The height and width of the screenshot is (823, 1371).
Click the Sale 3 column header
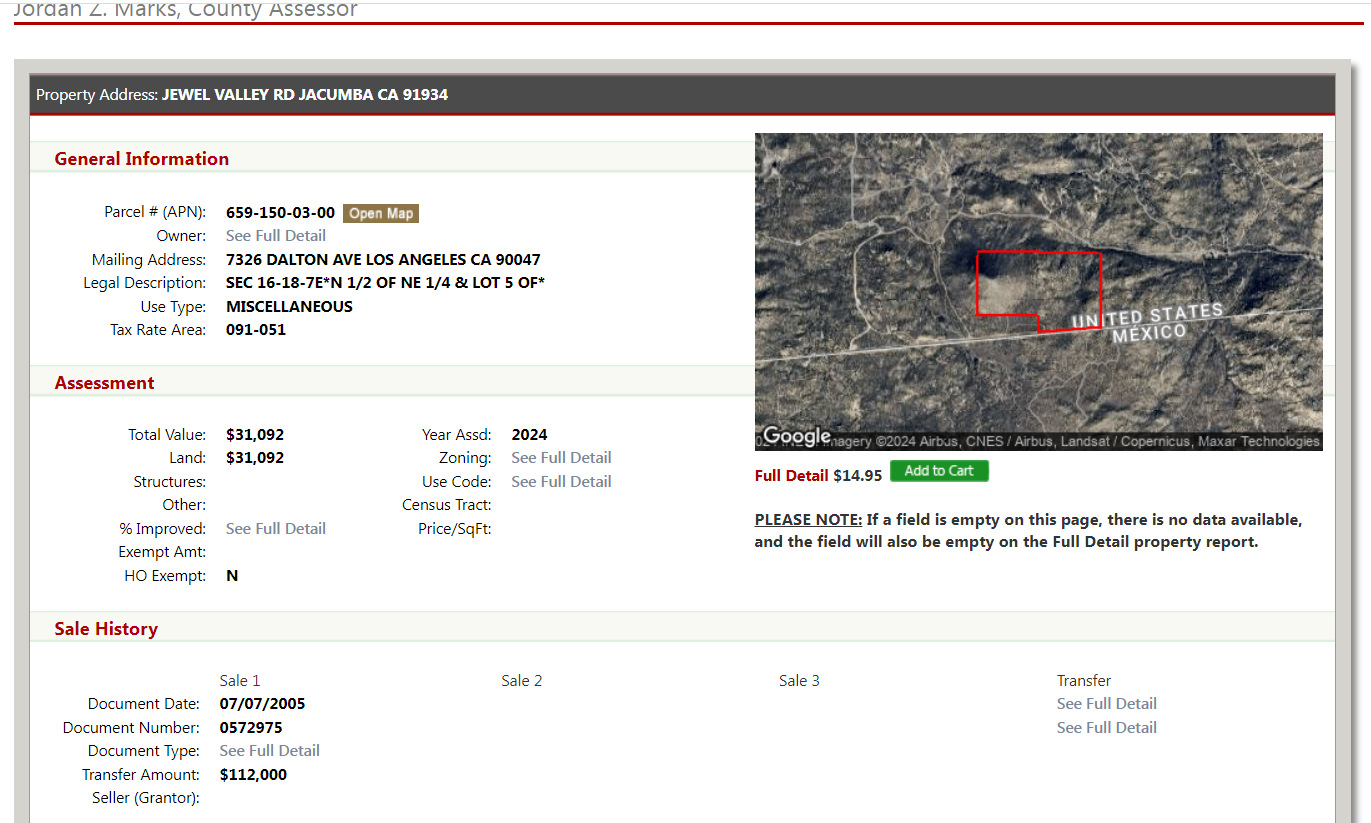800,681
